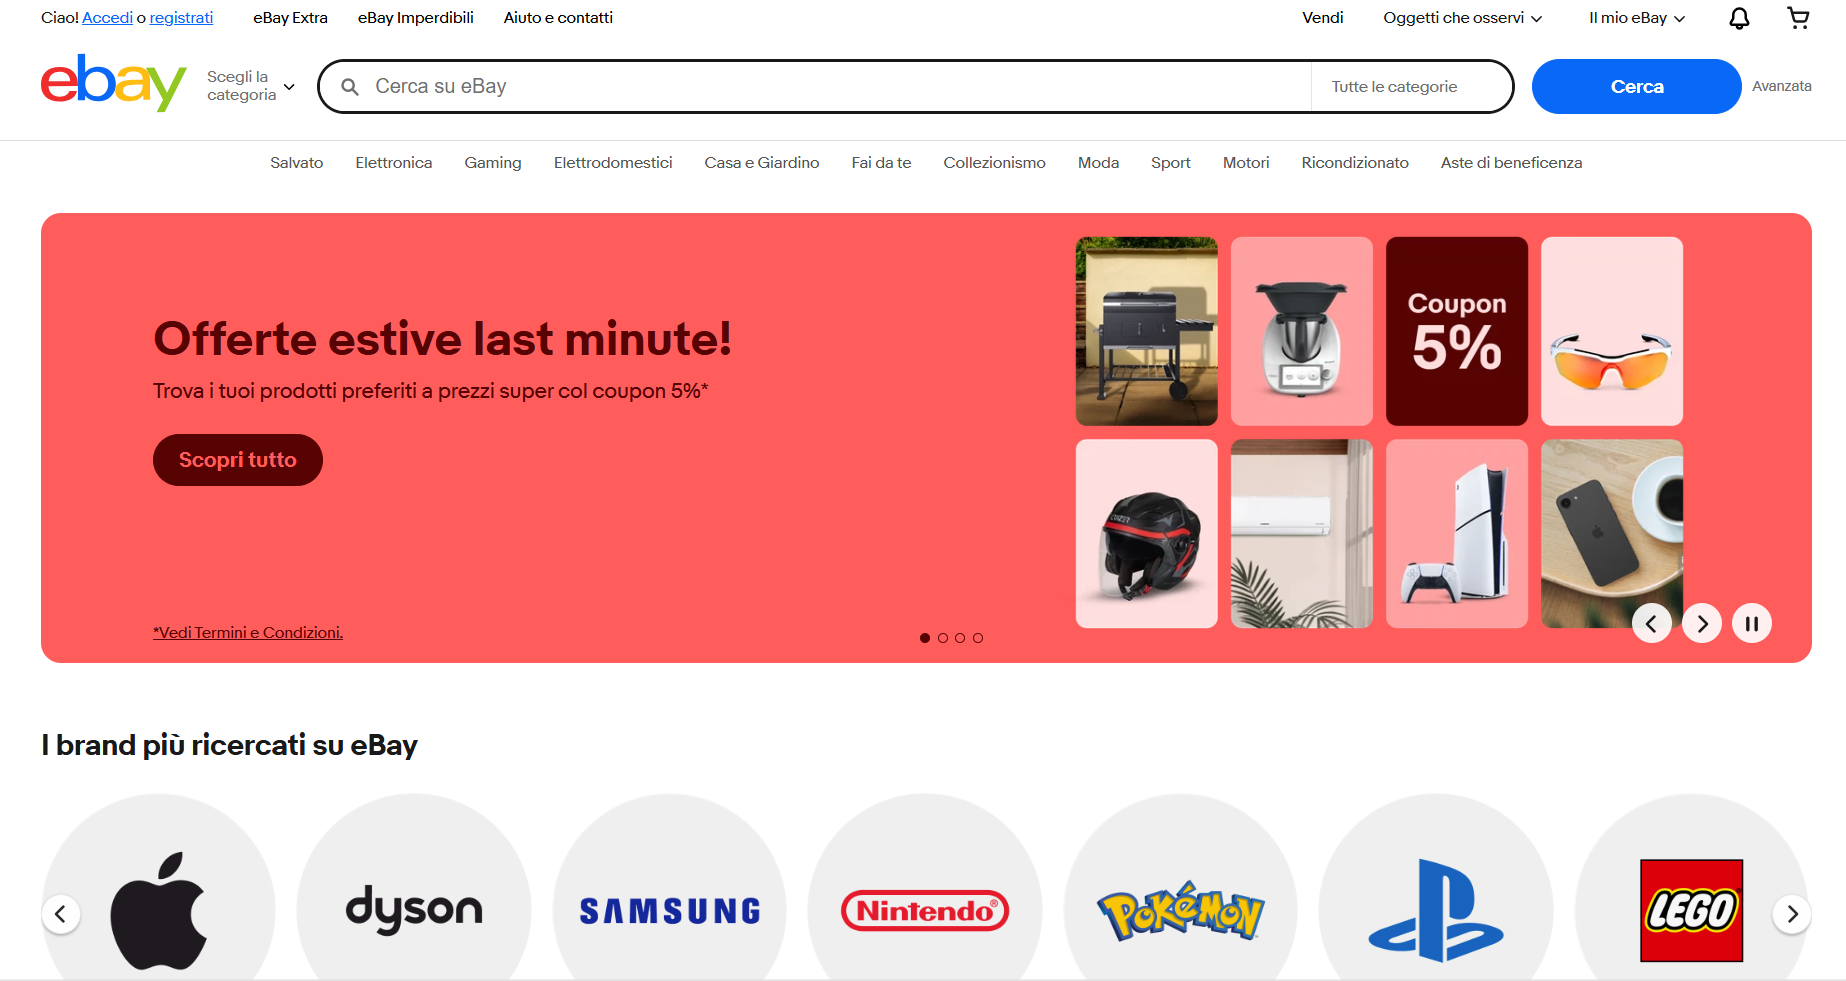Show next brands with right arrow

[1791, 913]
